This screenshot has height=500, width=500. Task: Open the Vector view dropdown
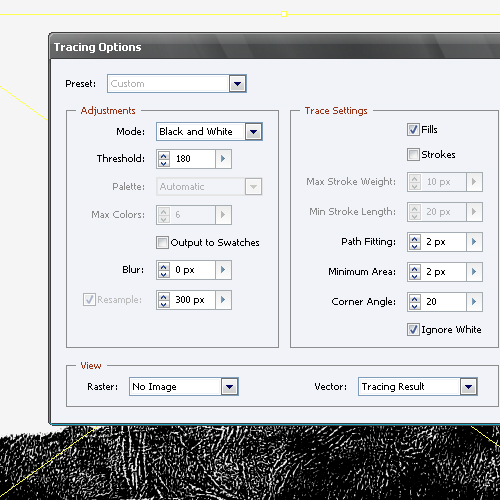pyautogui.click(x=469, y=387)
